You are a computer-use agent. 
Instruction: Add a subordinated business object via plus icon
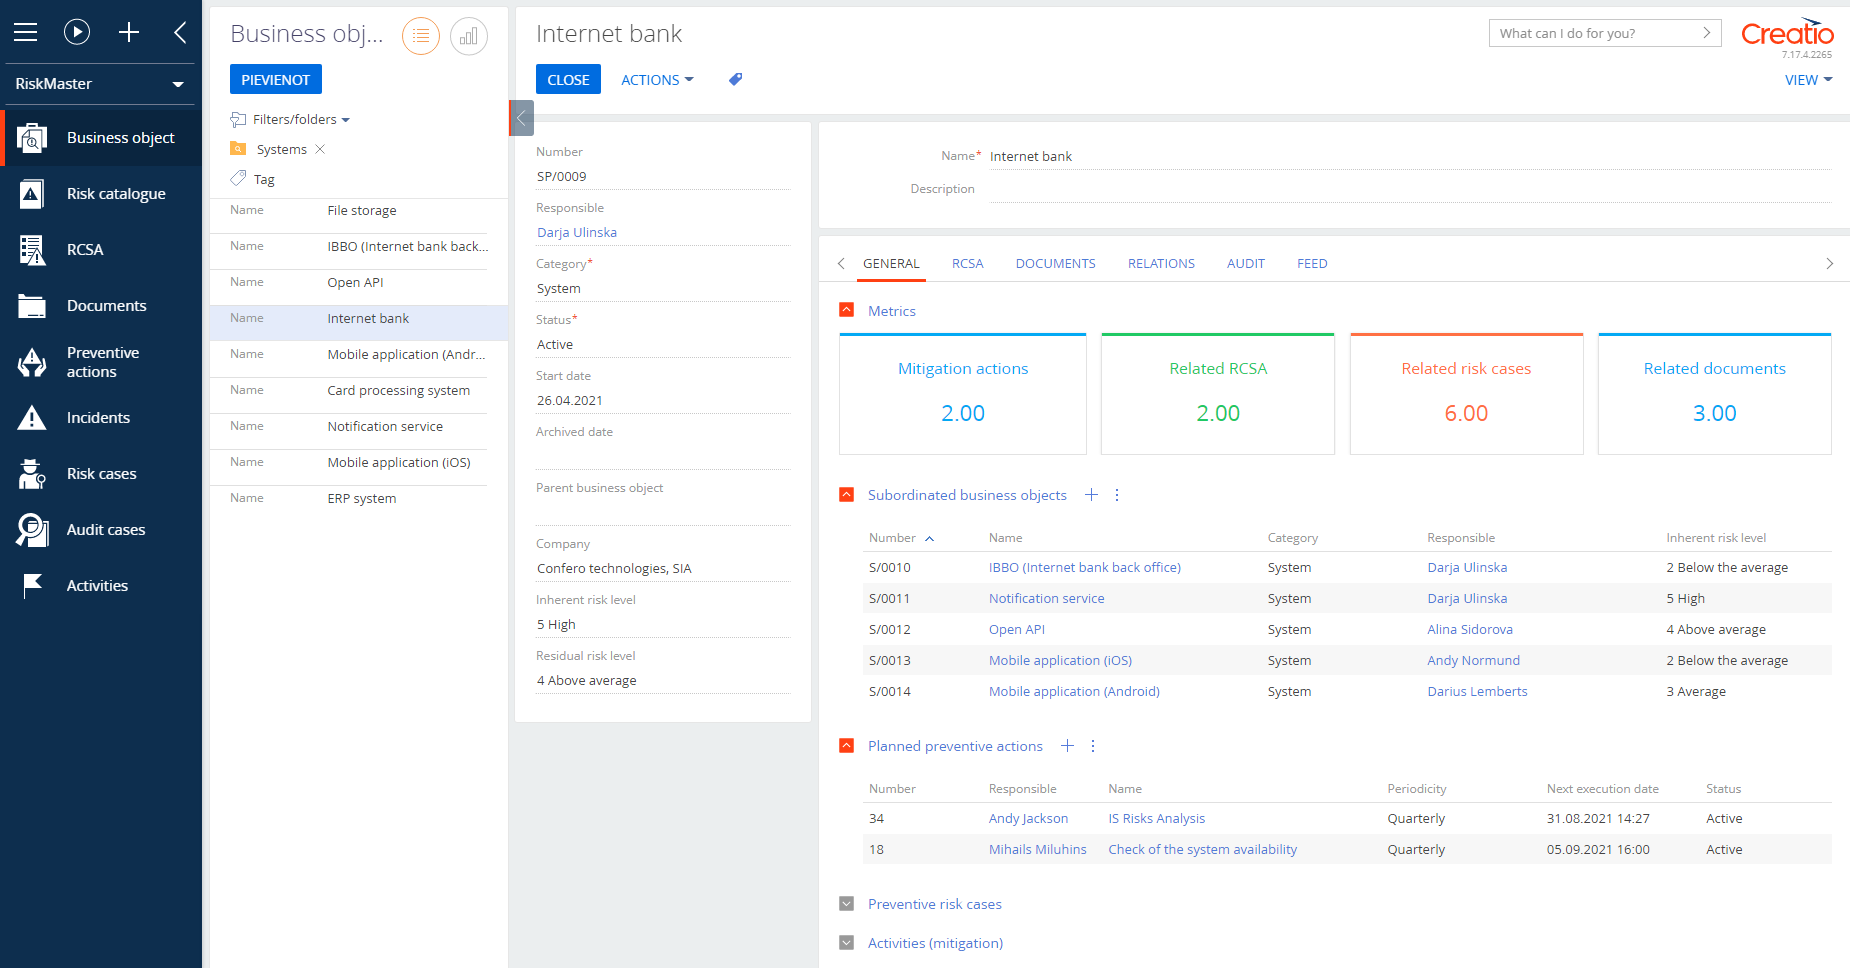tap(1091, 494)
